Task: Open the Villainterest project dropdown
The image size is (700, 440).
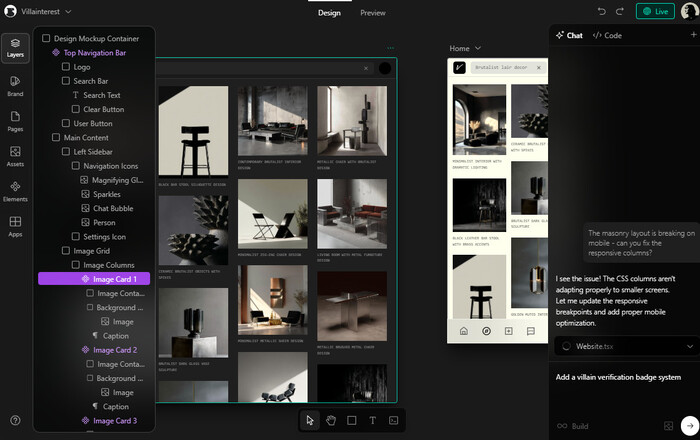Action: [x=43, y=12]
